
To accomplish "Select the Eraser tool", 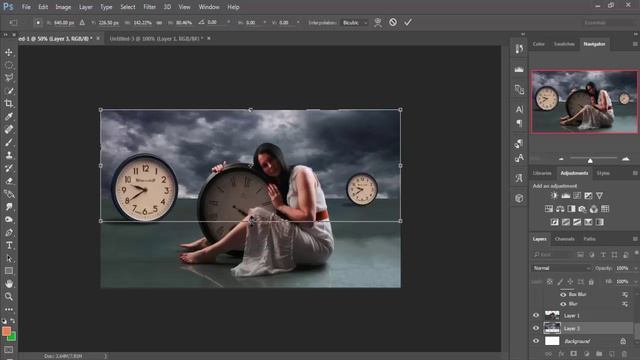I will tap(9, 181).
